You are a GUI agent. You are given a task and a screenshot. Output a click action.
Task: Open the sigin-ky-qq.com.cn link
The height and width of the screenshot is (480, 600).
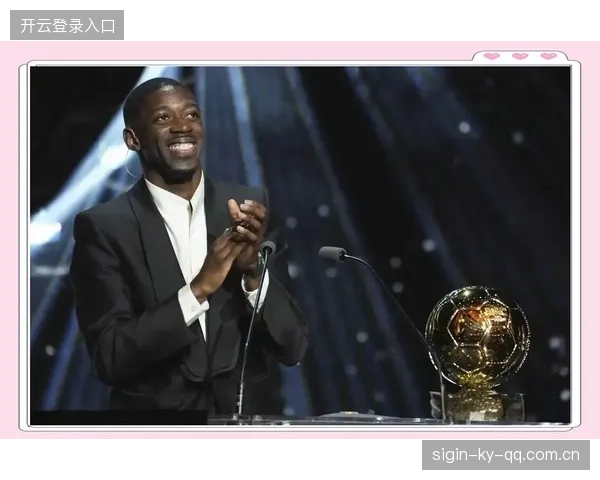point(505,455)
